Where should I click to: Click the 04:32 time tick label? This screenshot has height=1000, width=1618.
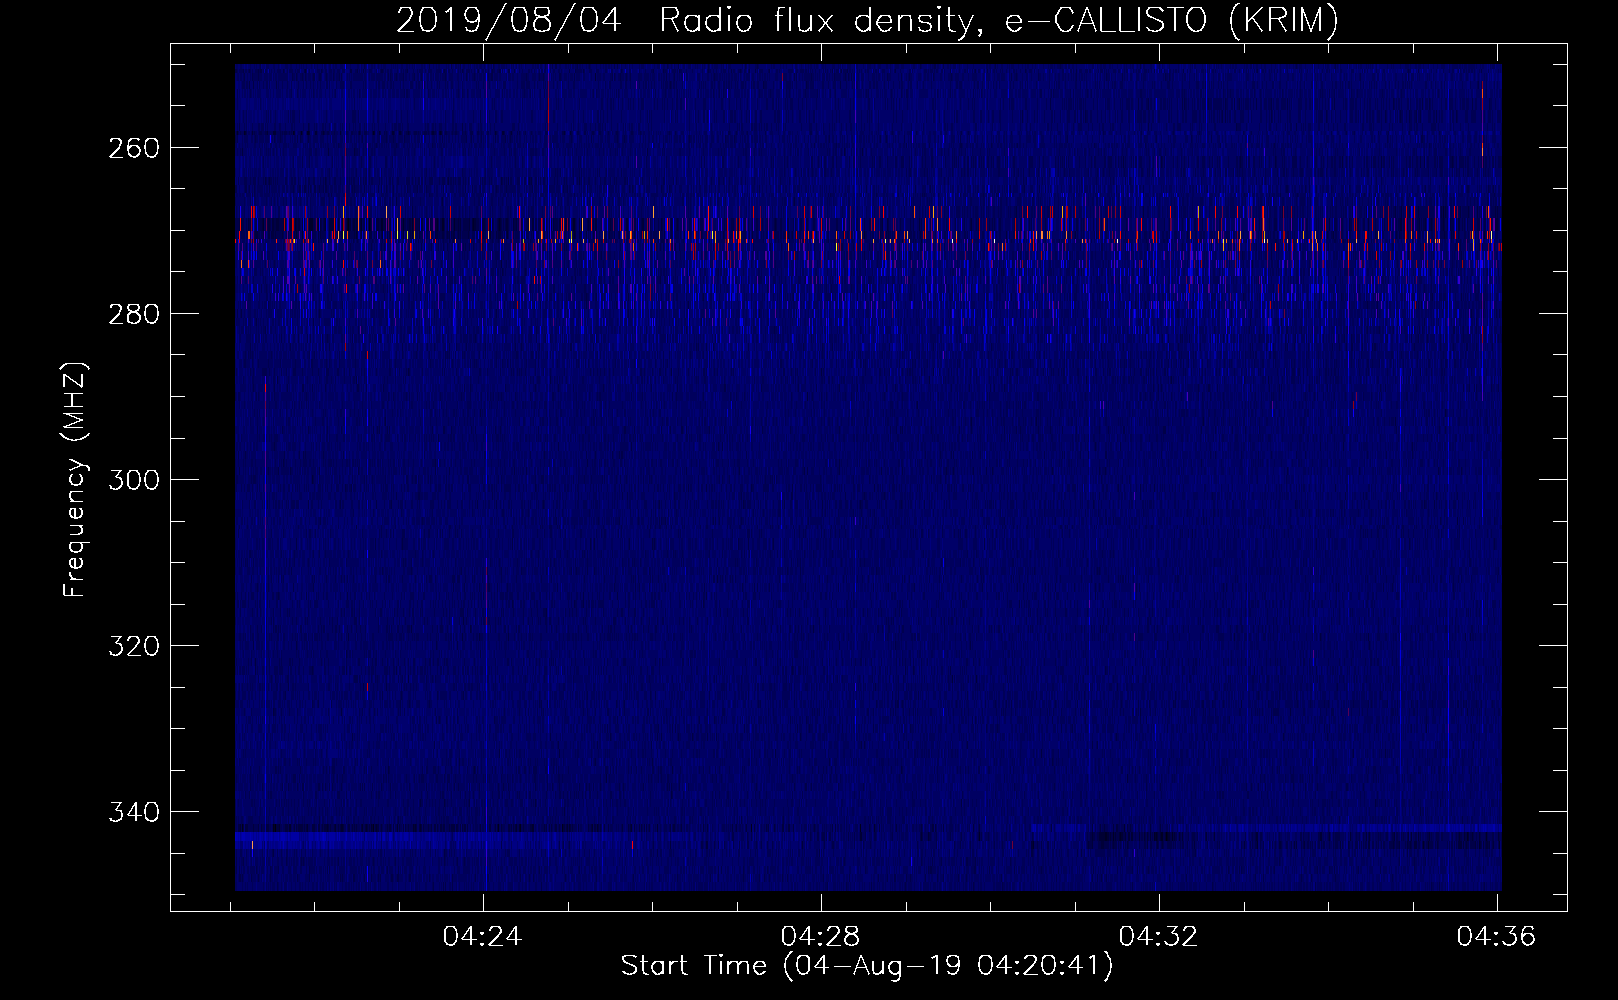[x=1159, y=937]
